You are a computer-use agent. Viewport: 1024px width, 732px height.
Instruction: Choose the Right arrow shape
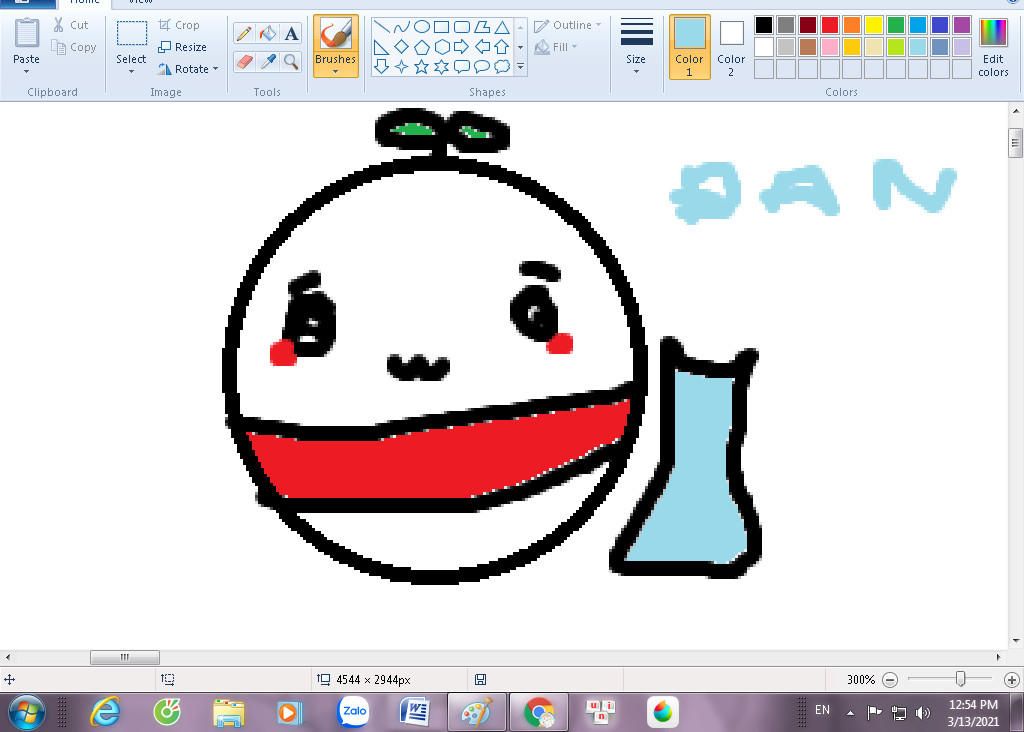[462, 47]
